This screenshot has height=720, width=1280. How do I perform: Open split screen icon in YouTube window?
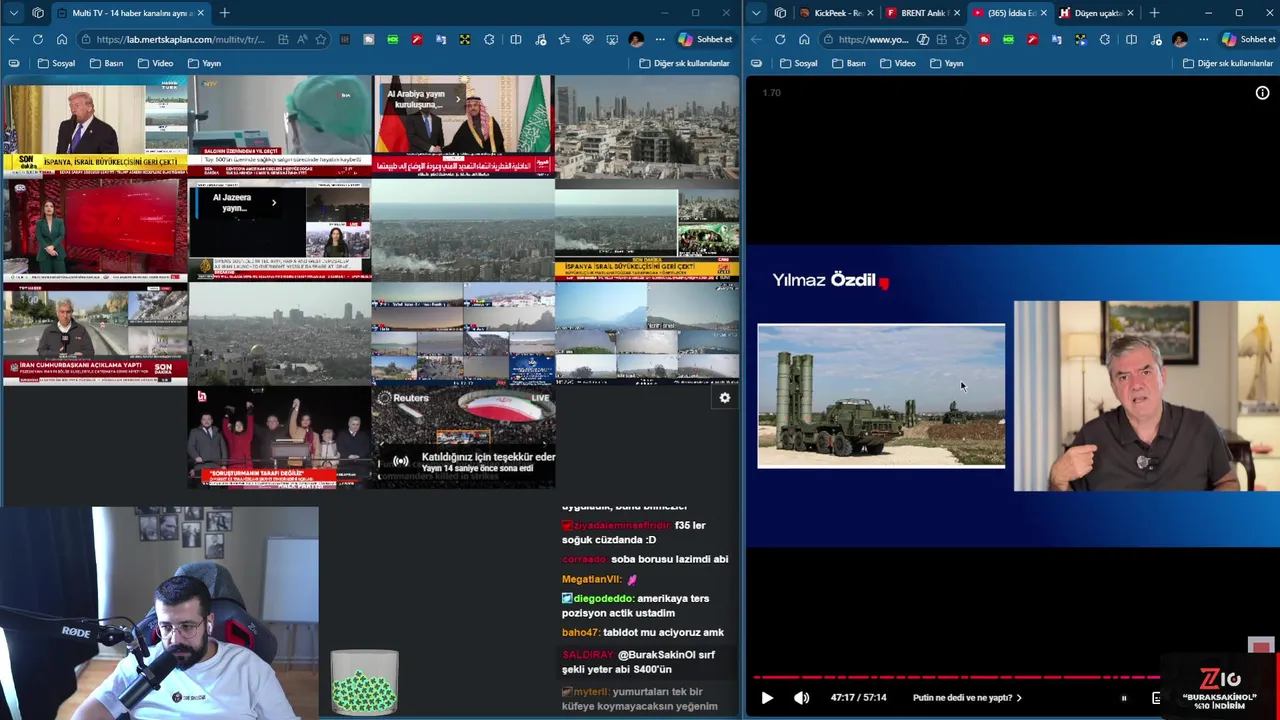1131,39
